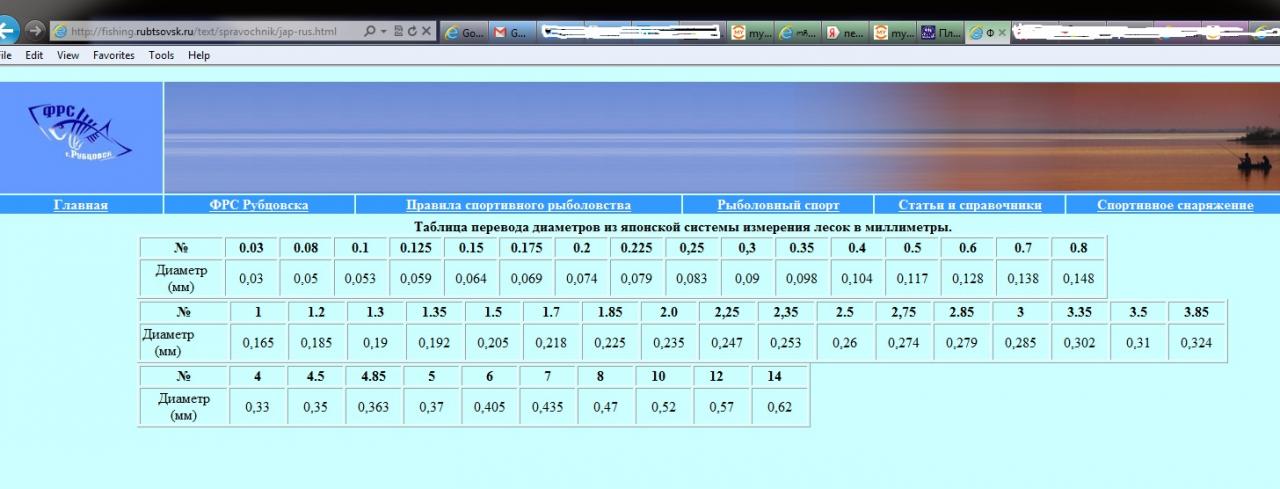
Task: Open the address bar autocomplete dropdown arrow
Action: pyautogui.click(x=383, y=32)
